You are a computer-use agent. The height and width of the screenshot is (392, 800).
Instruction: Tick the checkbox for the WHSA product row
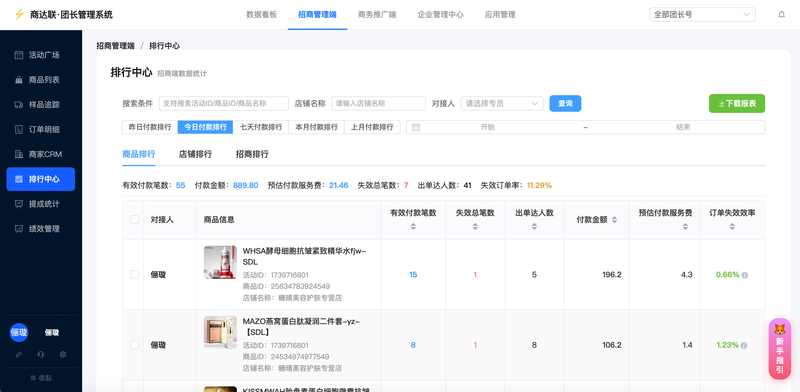pos(135,275)
